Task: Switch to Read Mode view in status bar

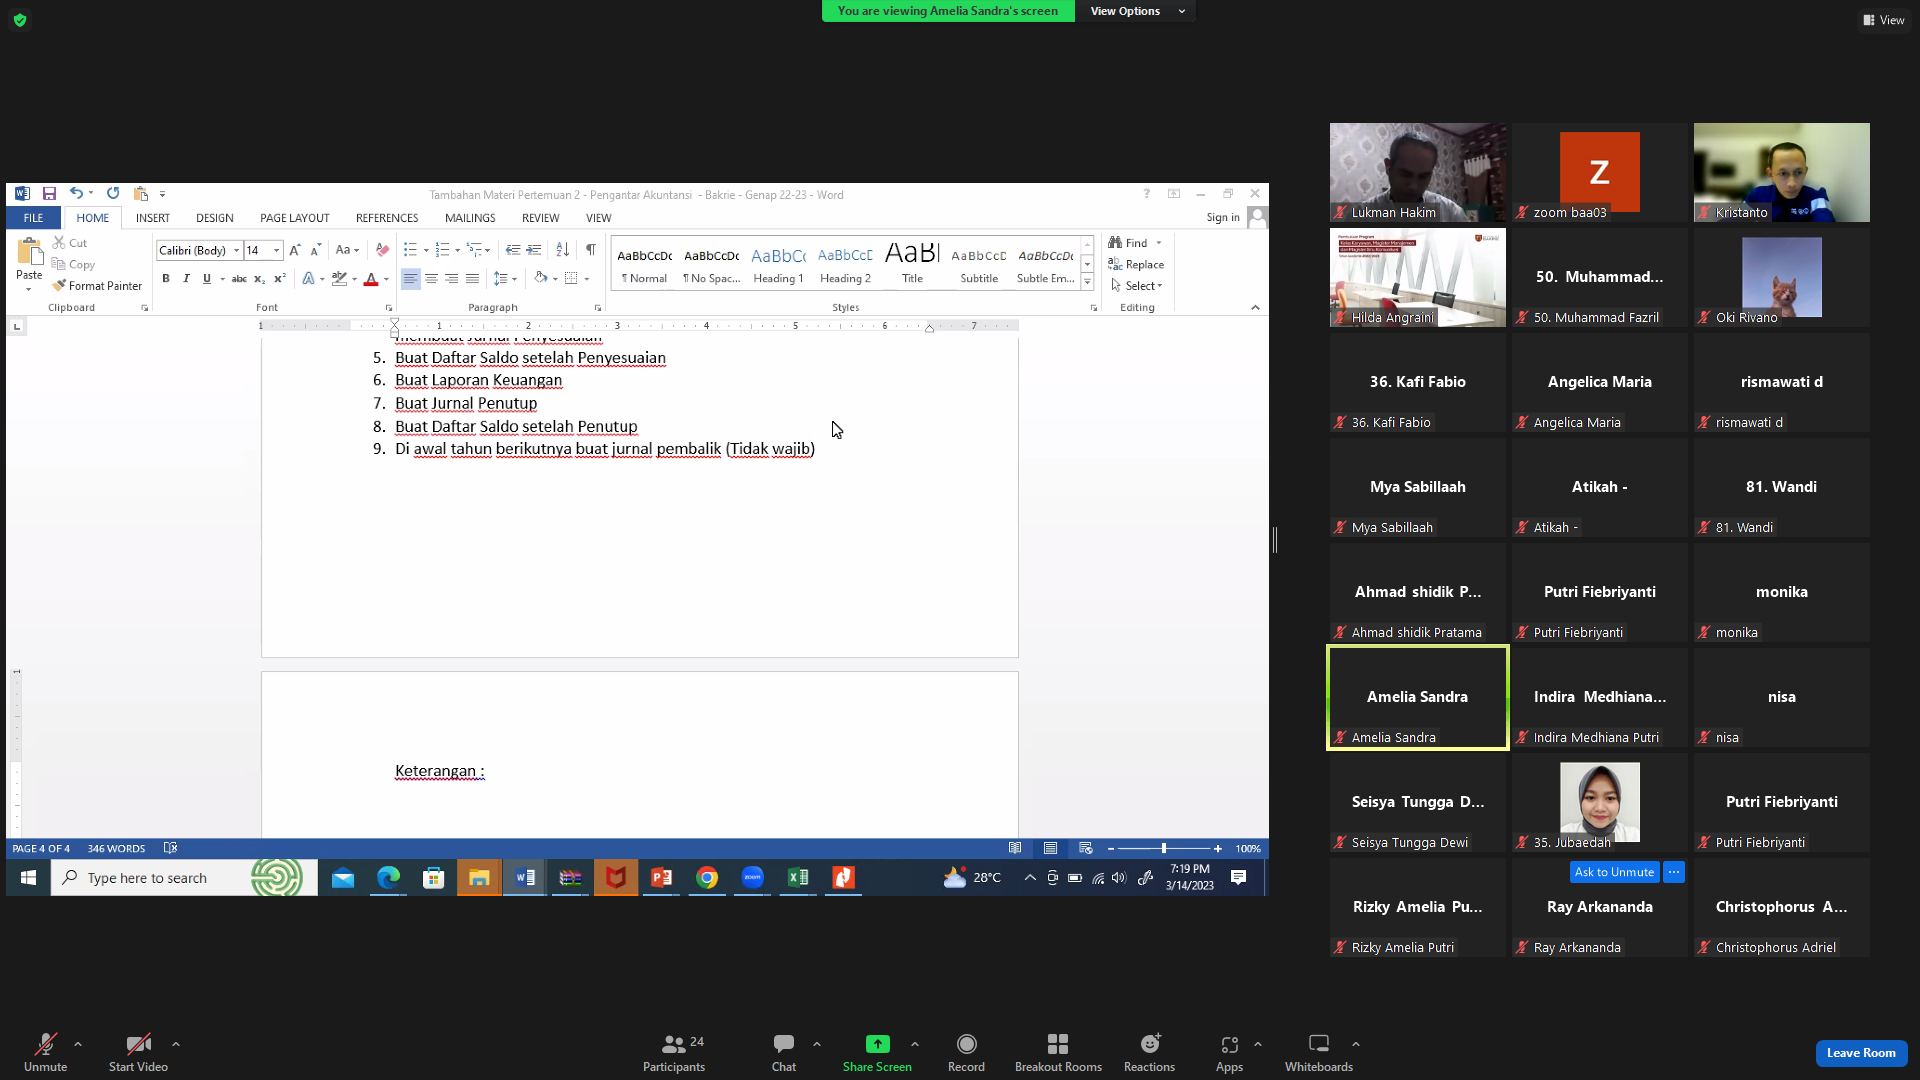Action: point(1015,848)
